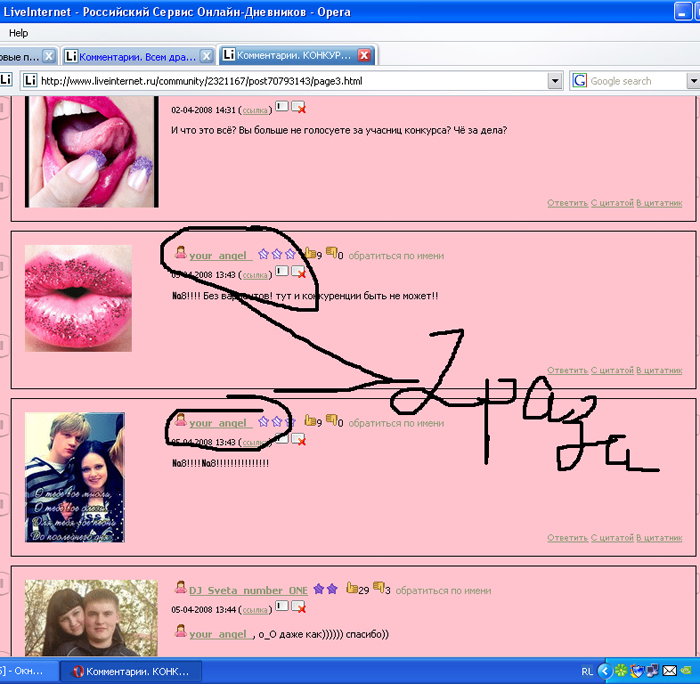The width and height of the screenshot is (700, 684).
Task: Open 'ссылка' link of 02-04-2008 14:31 comment
Action: (255, 110)
